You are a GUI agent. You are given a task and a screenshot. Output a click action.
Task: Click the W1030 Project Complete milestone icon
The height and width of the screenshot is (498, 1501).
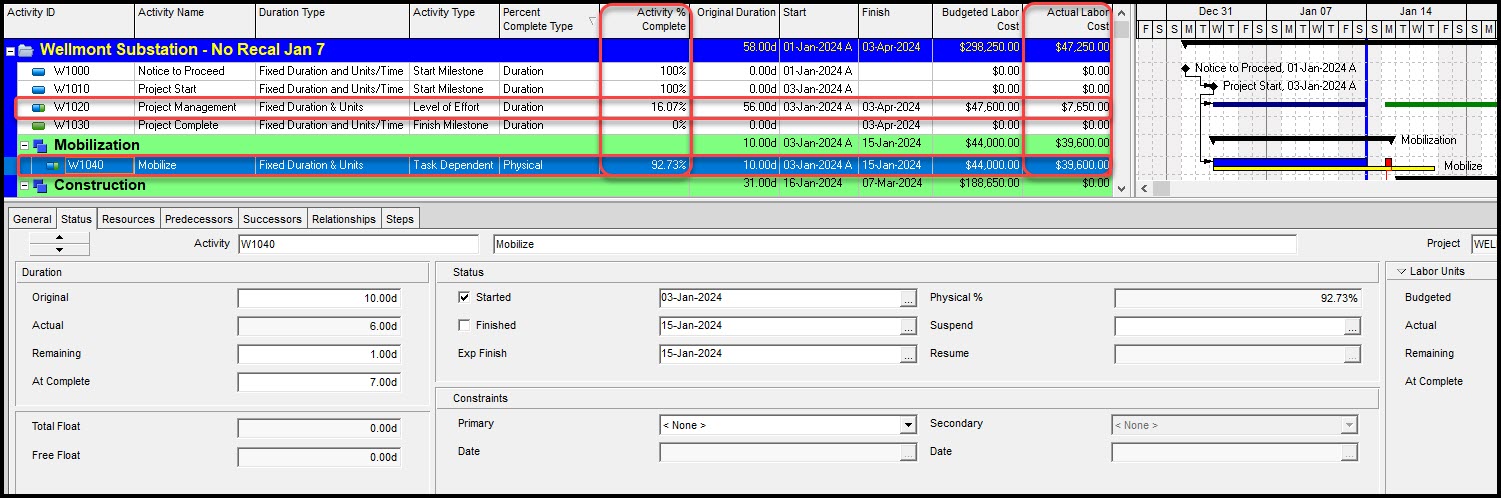pos(39,126)
